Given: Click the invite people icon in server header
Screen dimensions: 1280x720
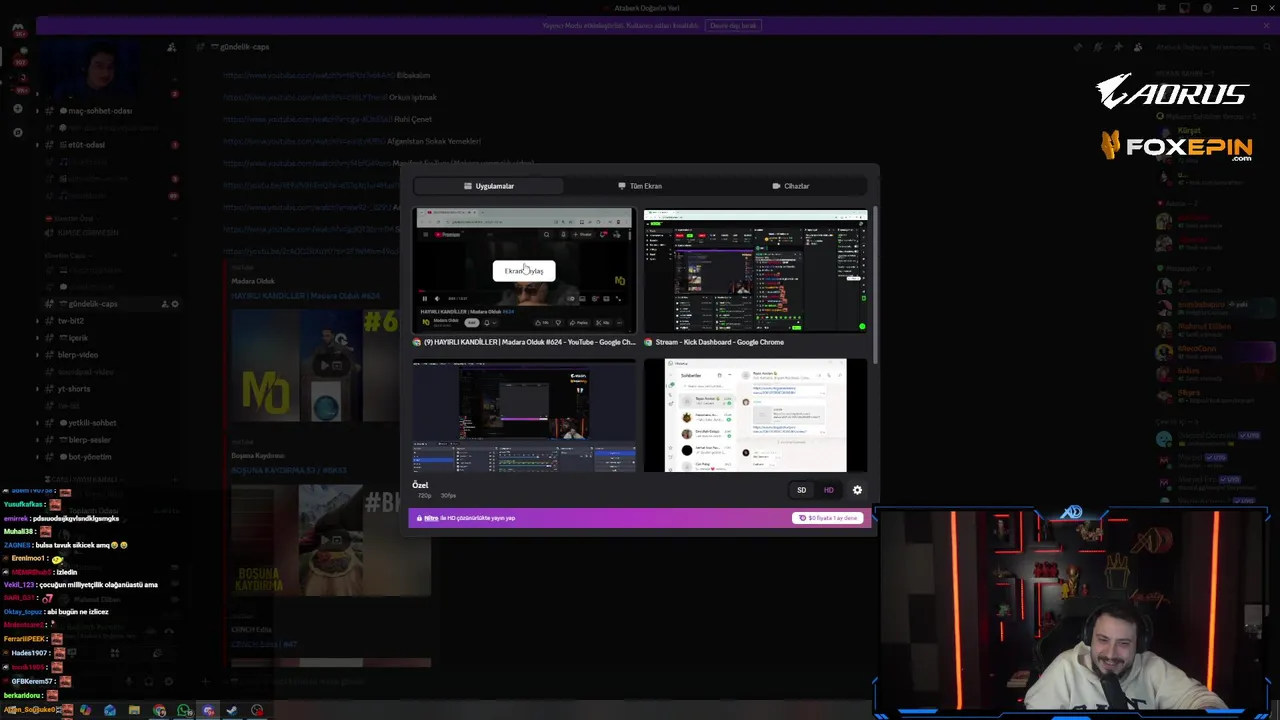Looking at the screenshot, I should click(171, 47).
